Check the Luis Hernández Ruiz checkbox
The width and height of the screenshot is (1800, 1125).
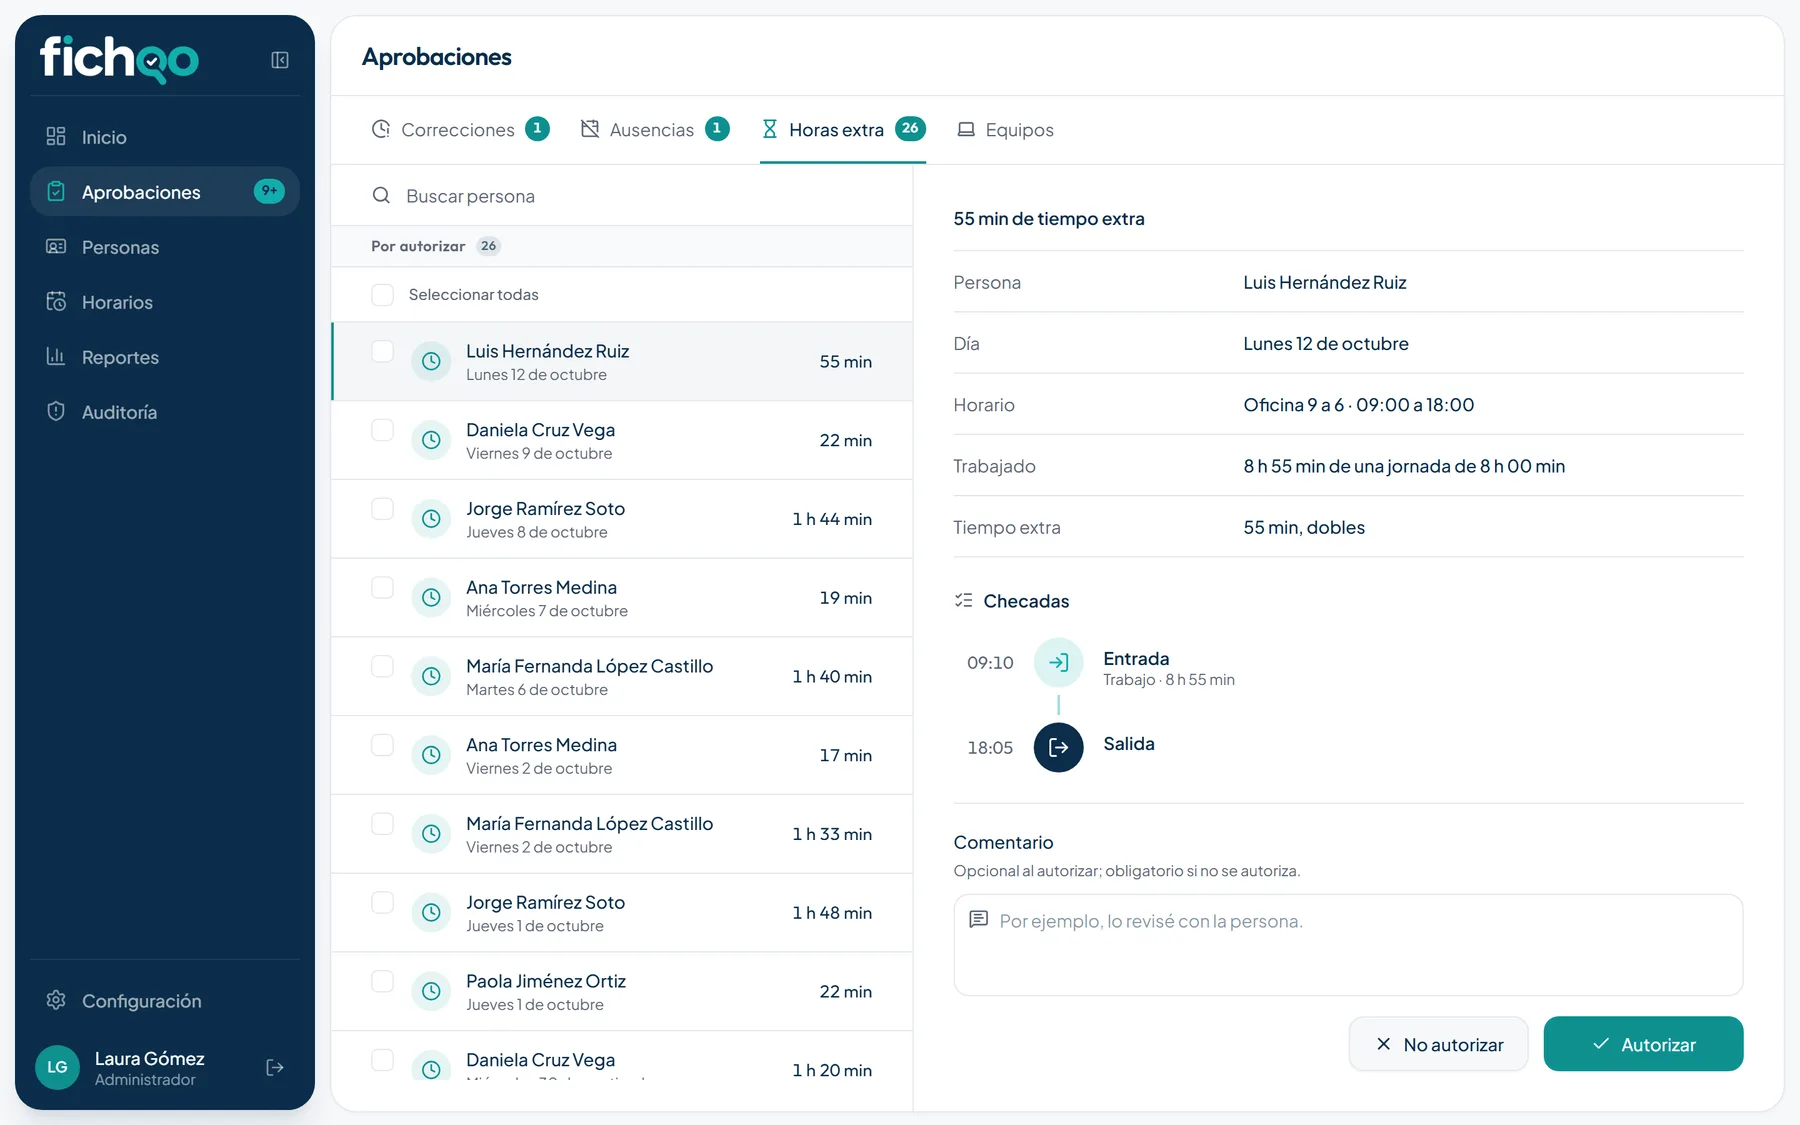[x=382, y=351]
